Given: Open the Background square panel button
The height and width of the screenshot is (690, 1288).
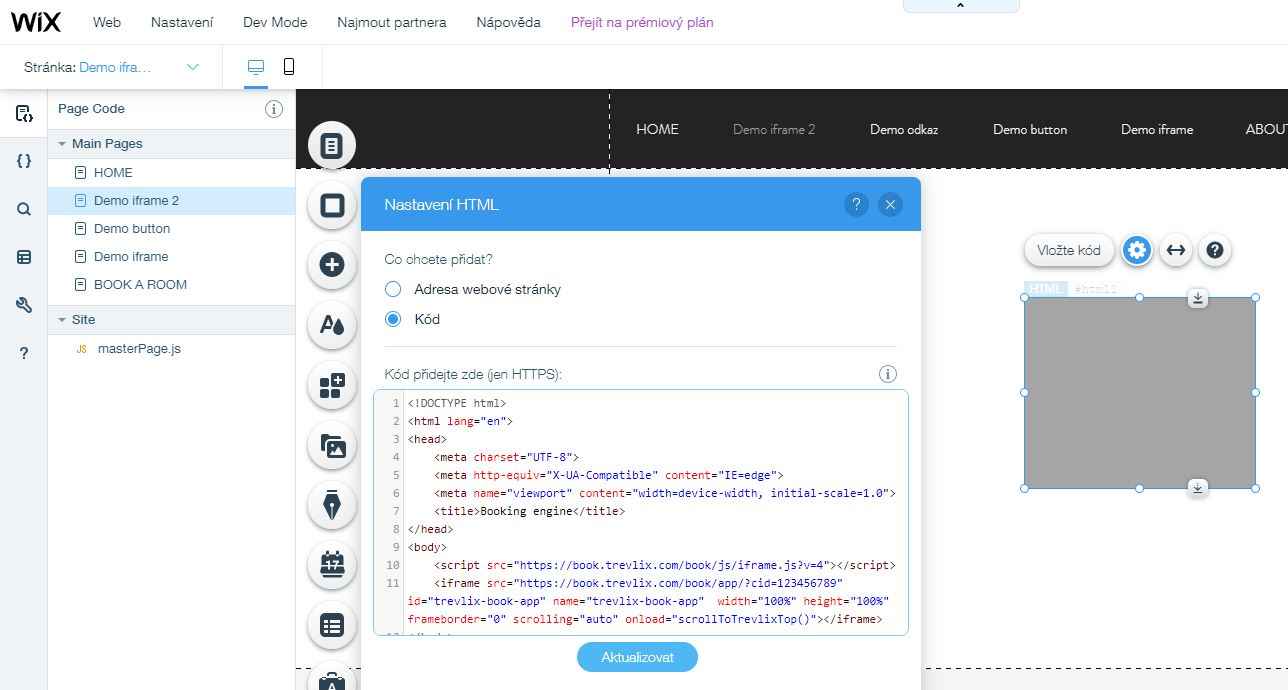Looking at the screenshot, I should [332, 206].
